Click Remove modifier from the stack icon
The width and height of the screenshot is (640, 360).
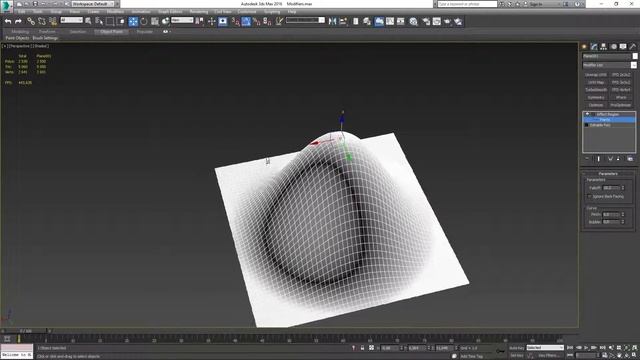pos(618,159)
